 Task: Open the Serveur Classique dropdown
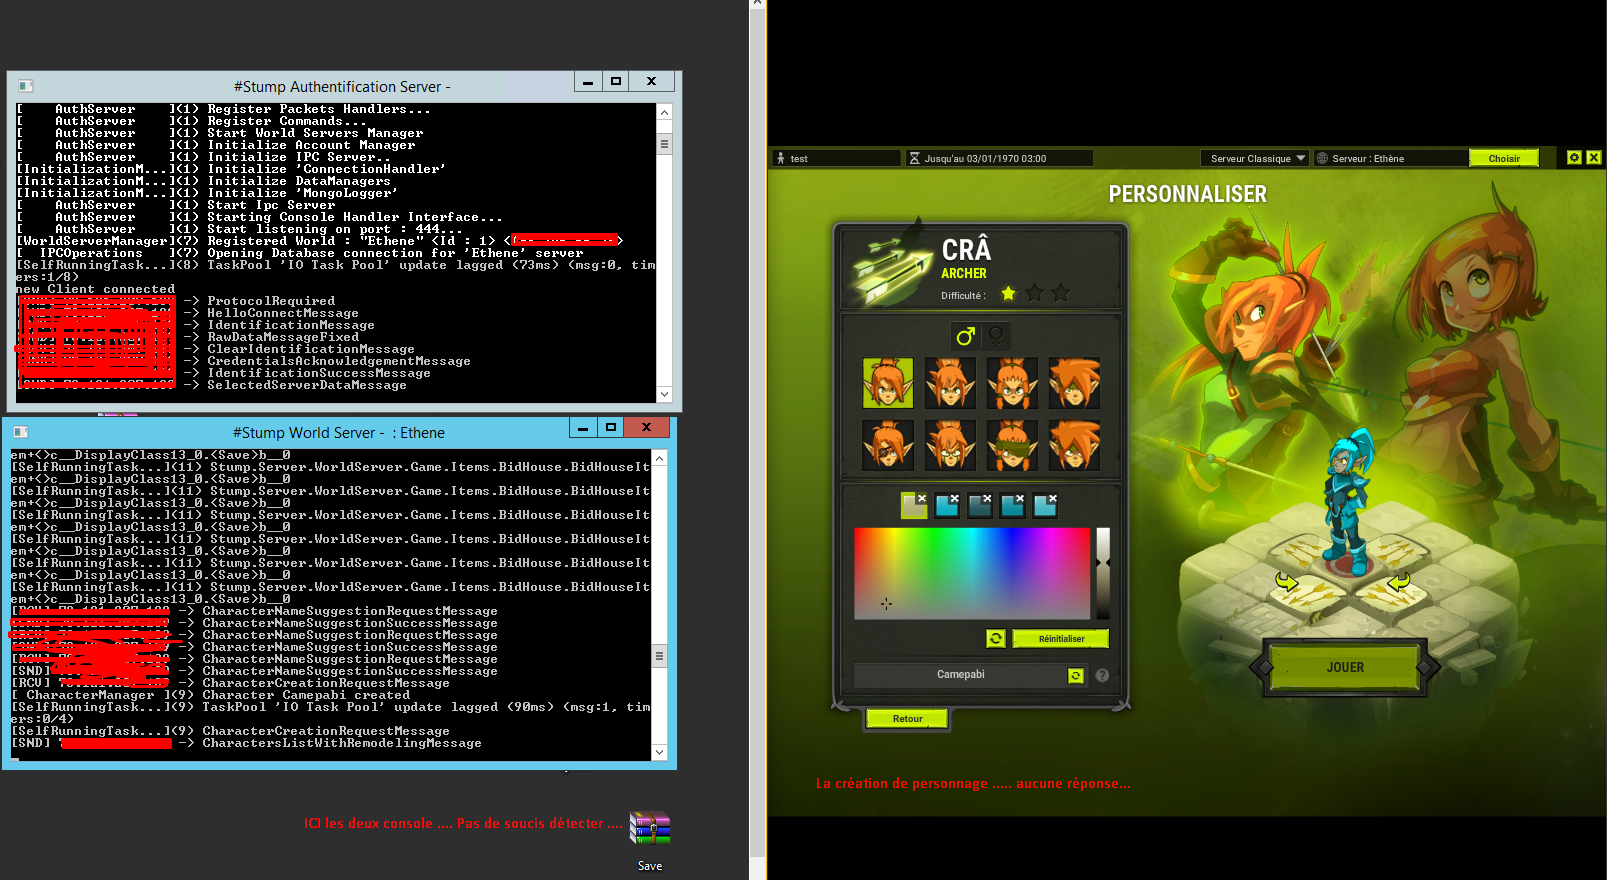click(1254, 158)
